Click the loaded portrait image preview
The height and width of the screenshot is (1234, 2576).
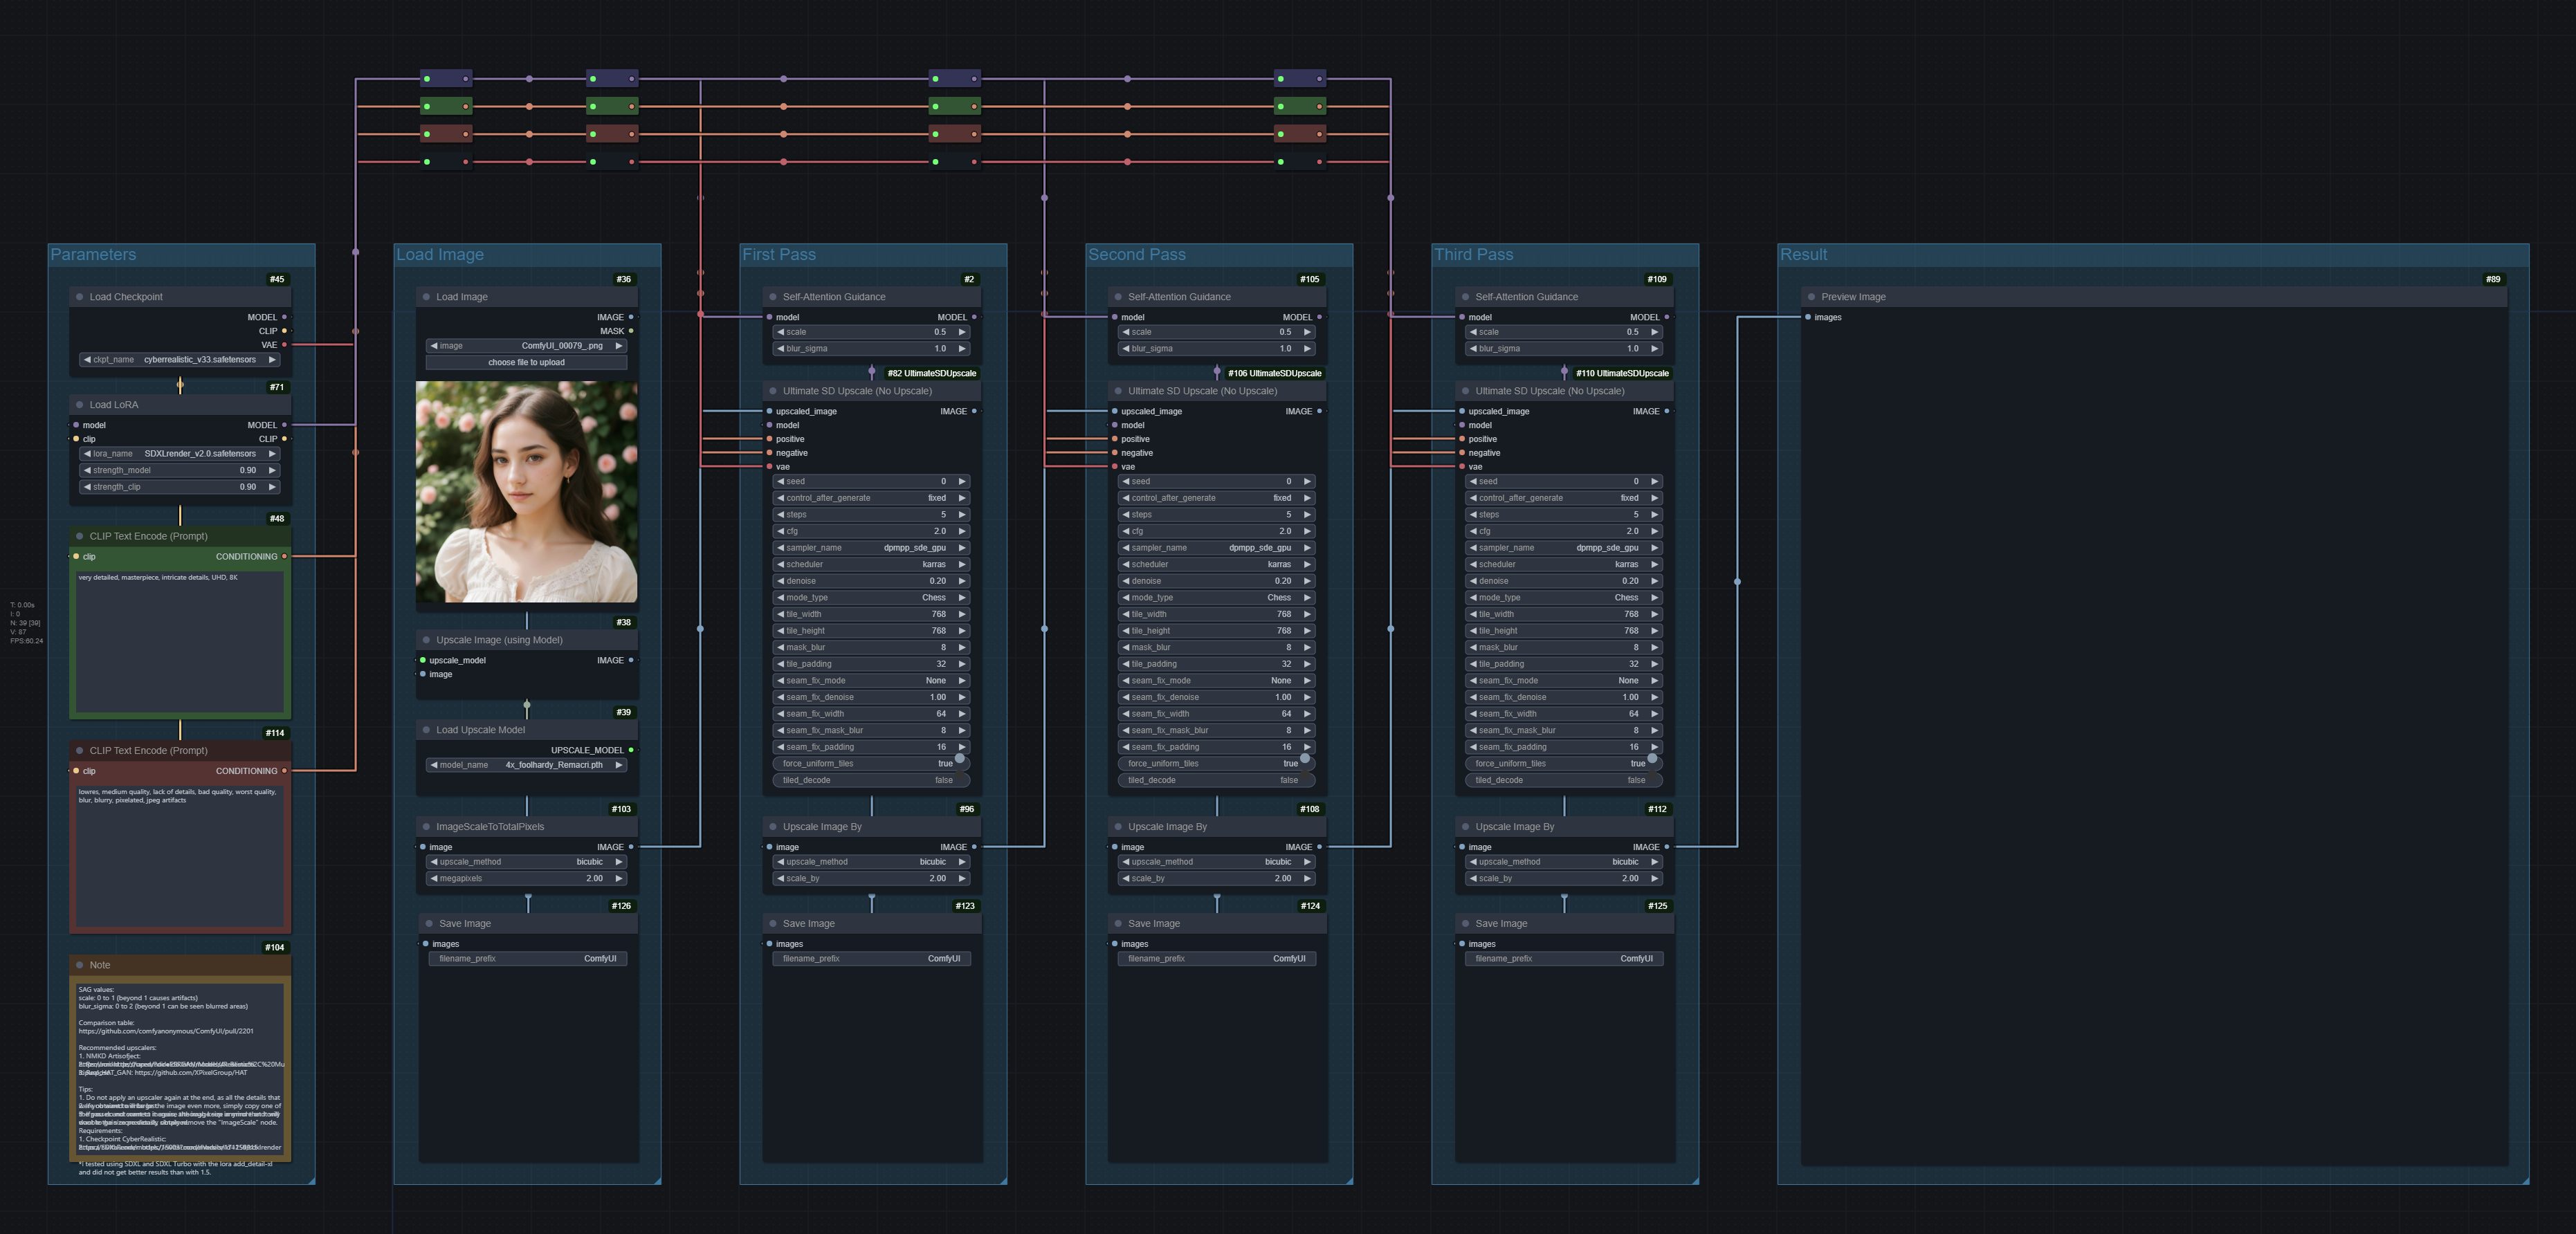[526, 492]
